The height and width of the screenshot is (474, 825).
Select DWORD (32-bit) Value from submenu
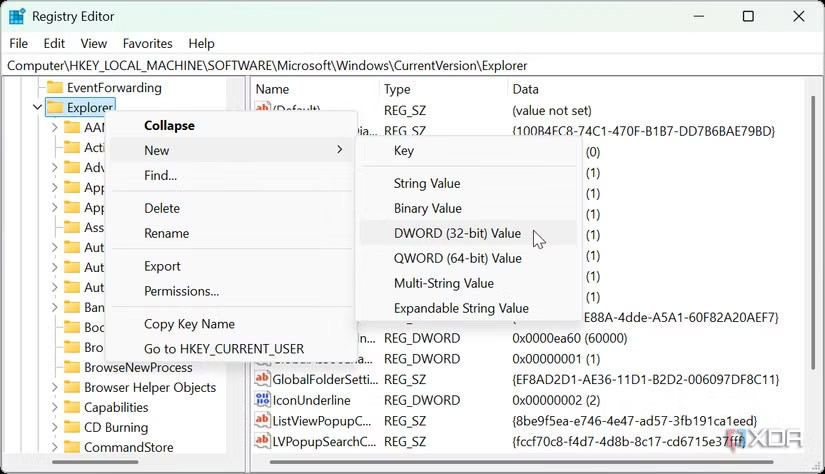pos(457,233)
